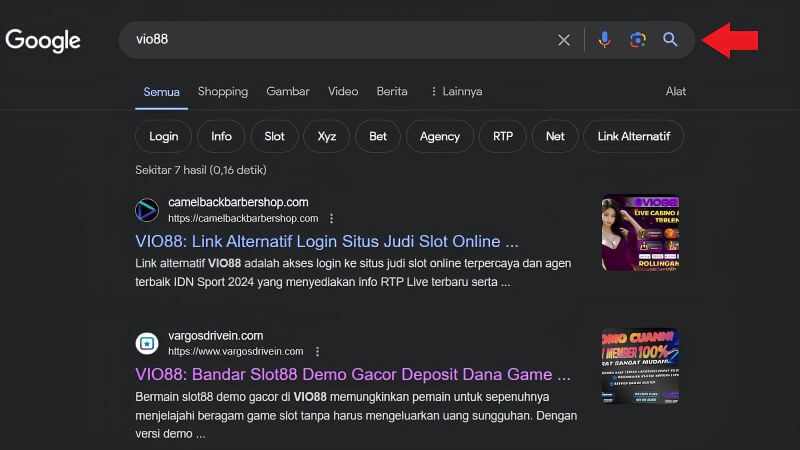Open Google Lens image search
Screen dimensions: 800x450
[x=638, y=40]
